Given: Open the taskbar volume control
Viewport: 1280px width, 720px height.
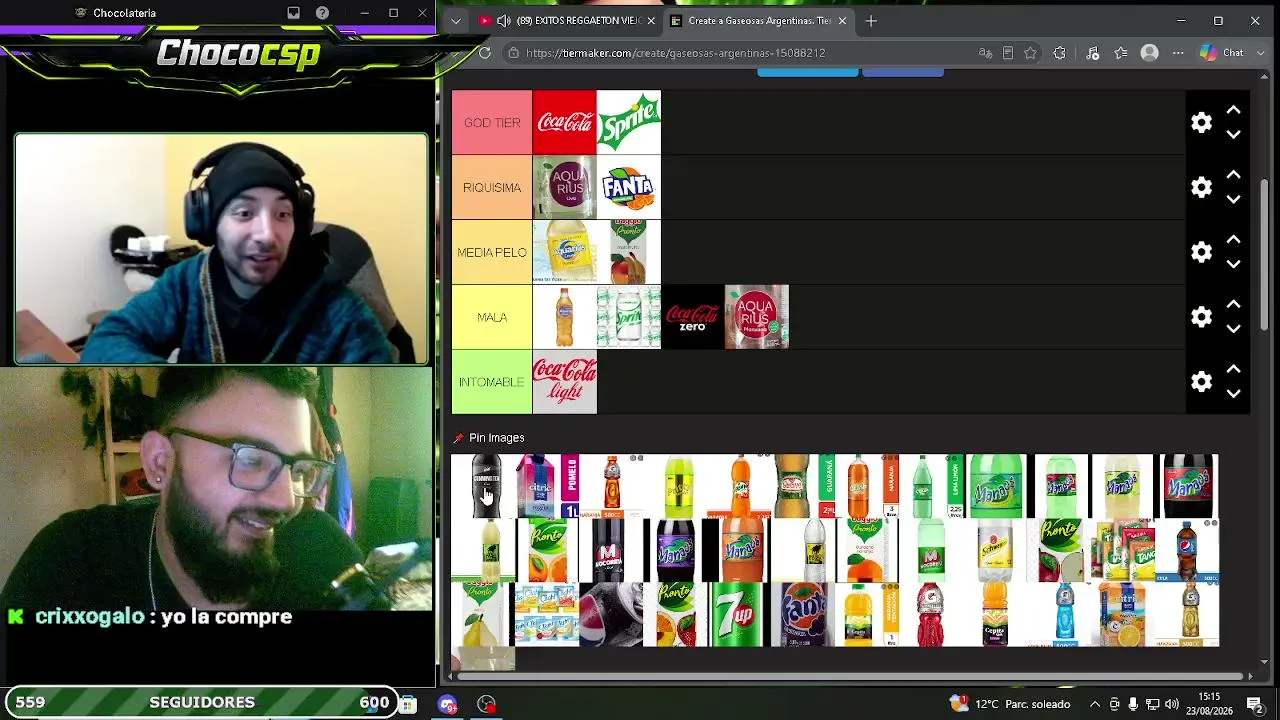Looking at the screenshot, I should click(x=1172, y=704).
